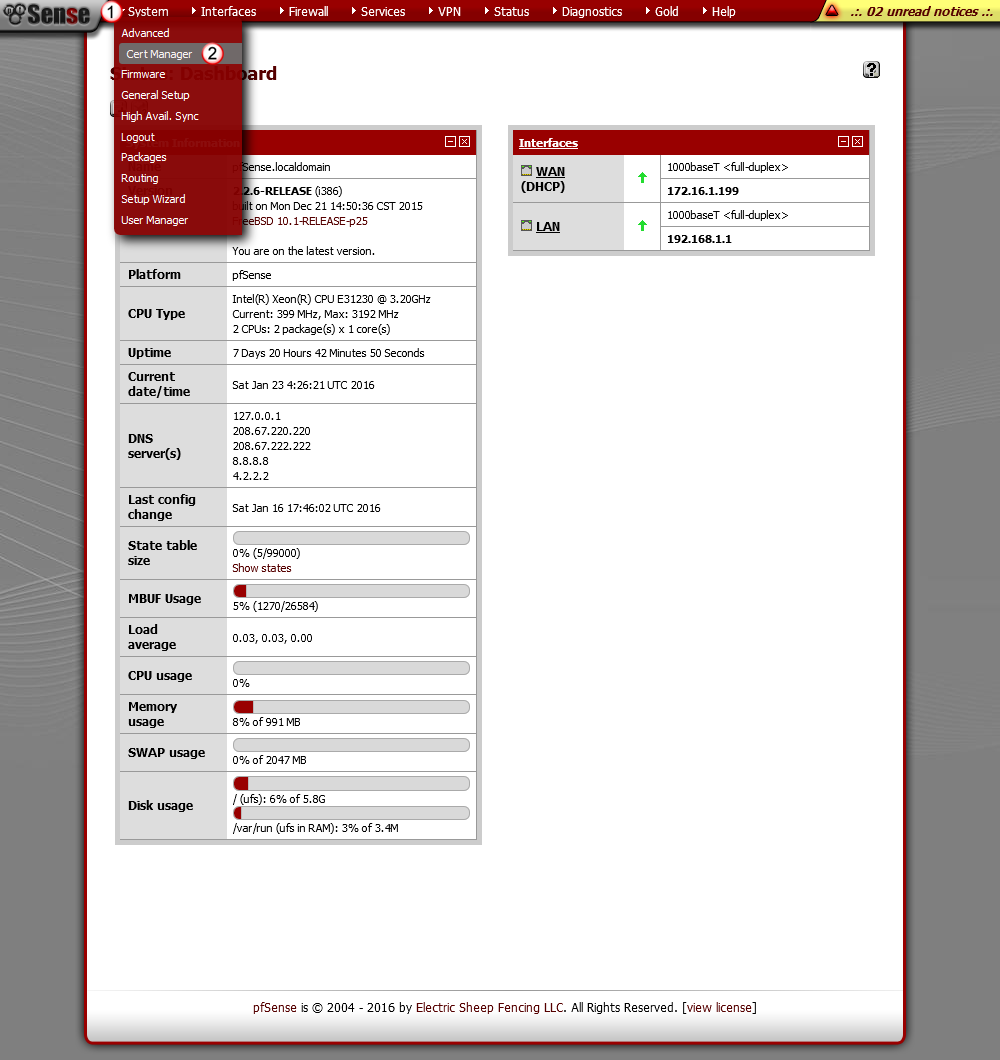Viewport: 1000px width, 1060px height.
Task: Click LAN IP address 192.168.1.1
Action: (699, 239)
